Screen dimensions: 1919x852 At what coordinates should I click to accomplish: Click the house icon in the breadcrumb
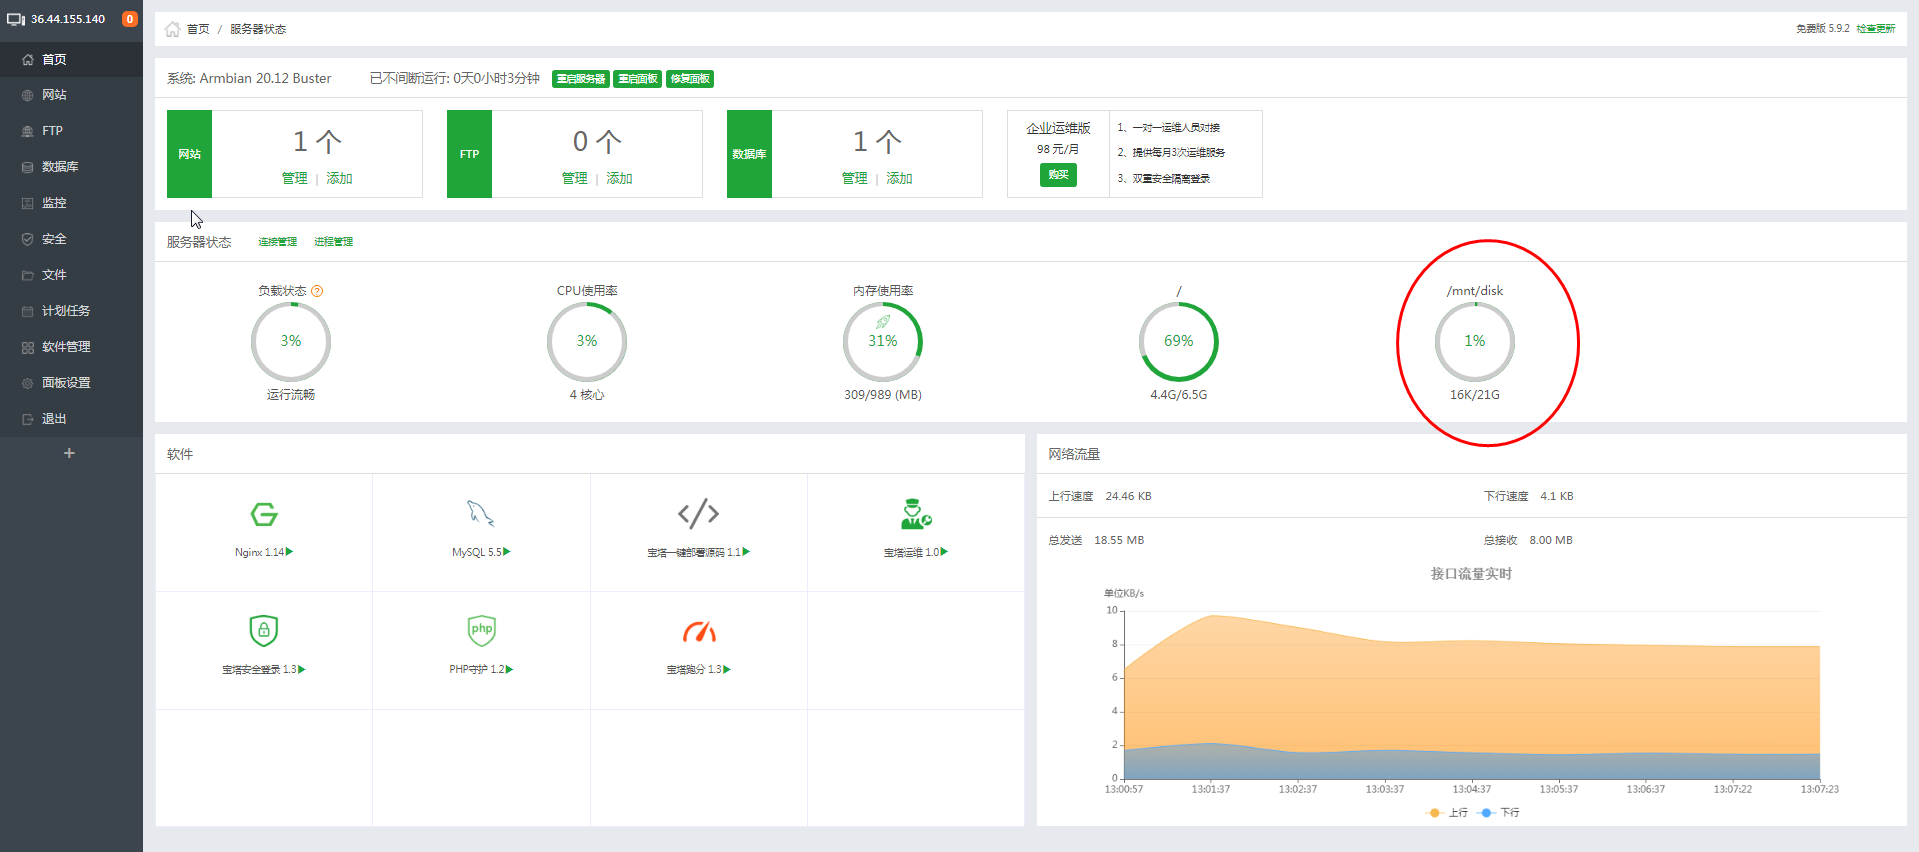pos(172,29)
